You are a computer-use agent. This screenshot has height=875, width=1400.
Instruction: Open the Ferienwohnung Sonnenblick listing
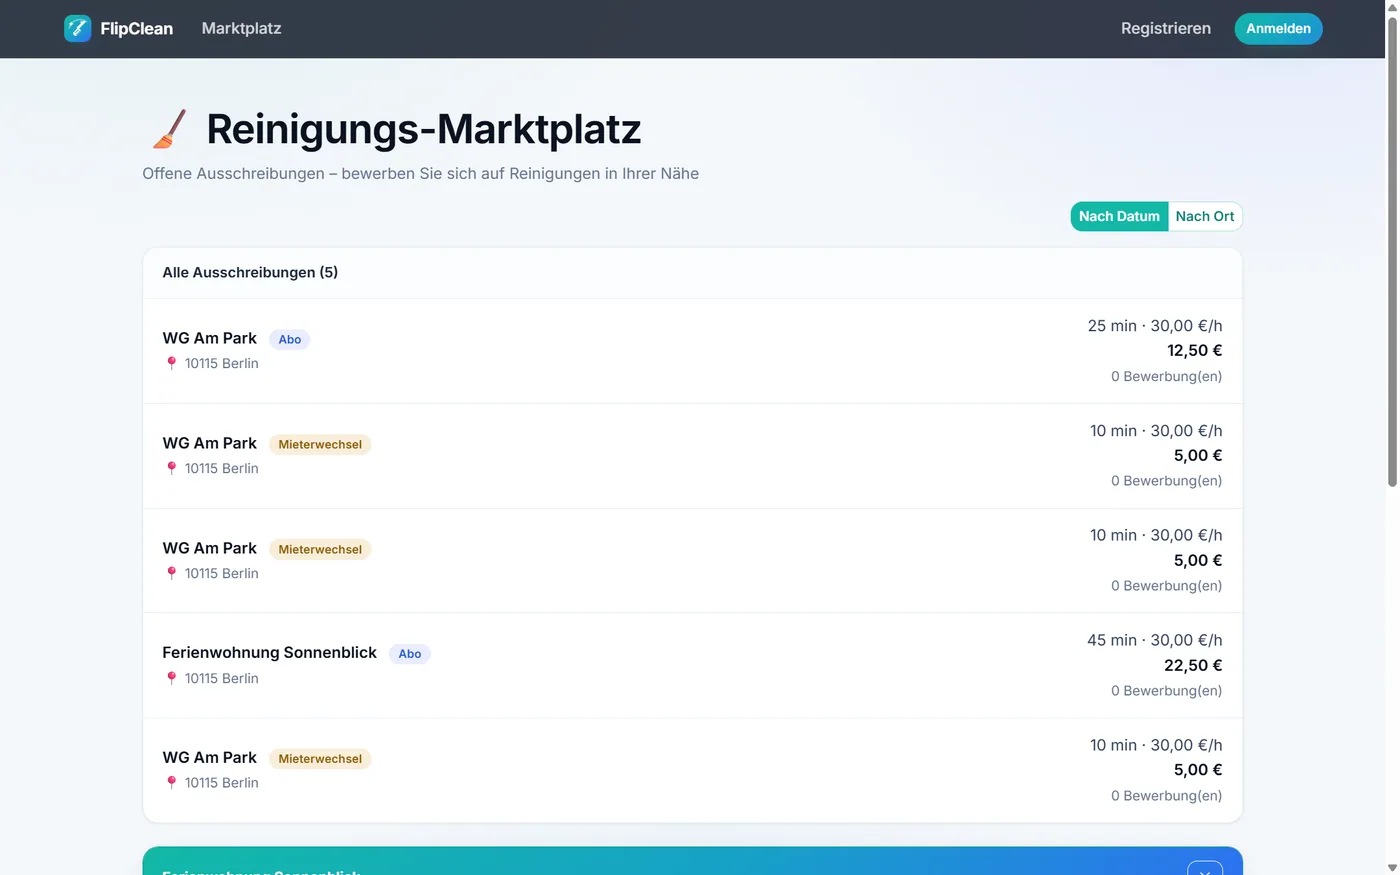pyautogui.click(x=692, y=665)
